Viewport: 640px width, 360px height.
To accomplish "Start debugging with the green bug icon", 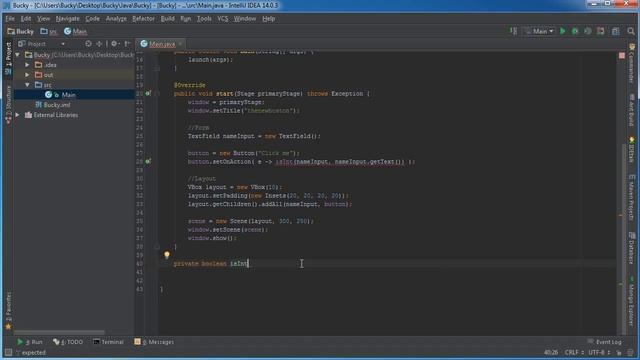I will [575, 31].
